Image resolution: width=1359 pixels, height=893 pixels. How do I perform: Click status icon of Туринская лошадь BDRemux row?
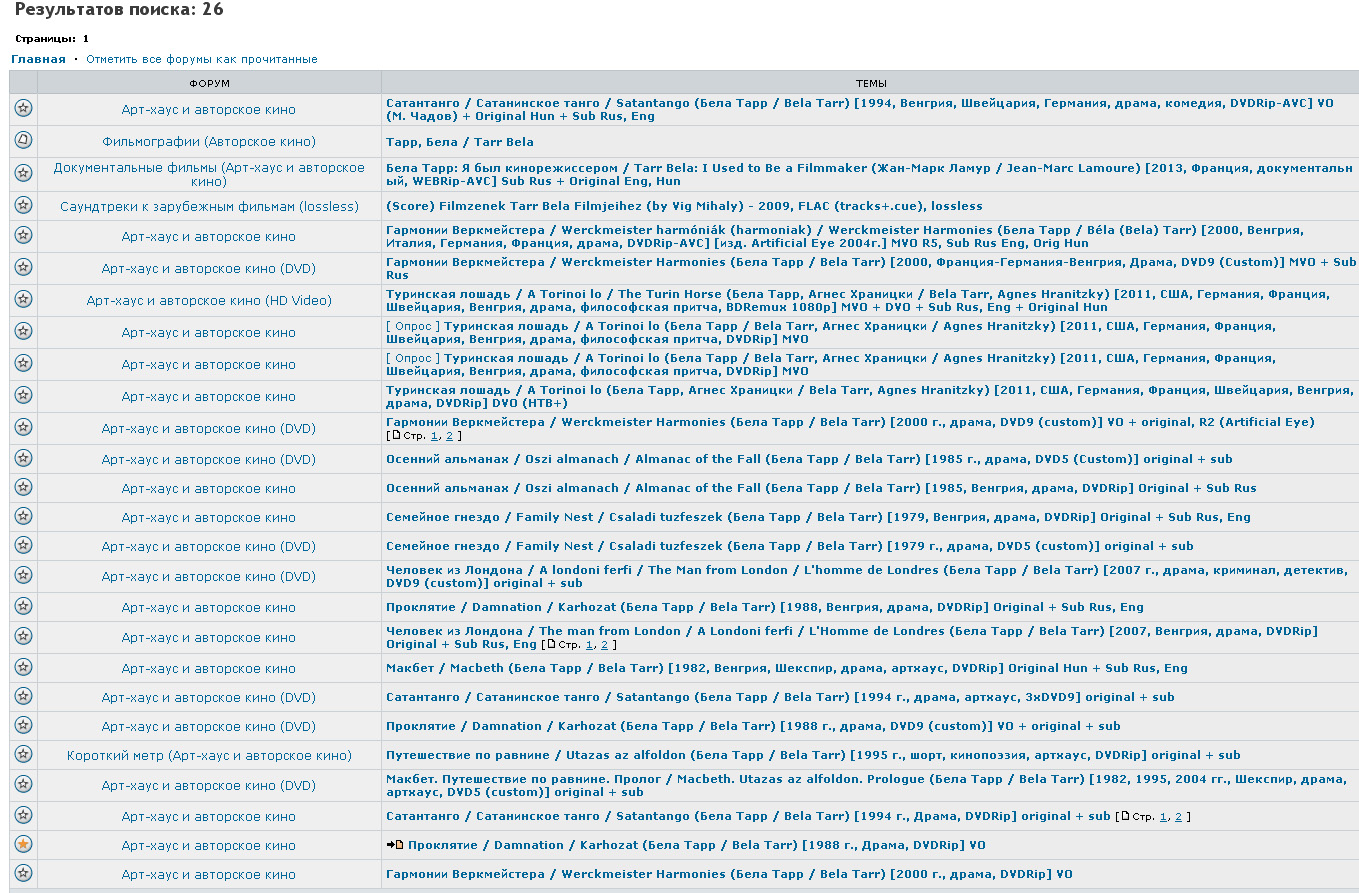point(23,299)
